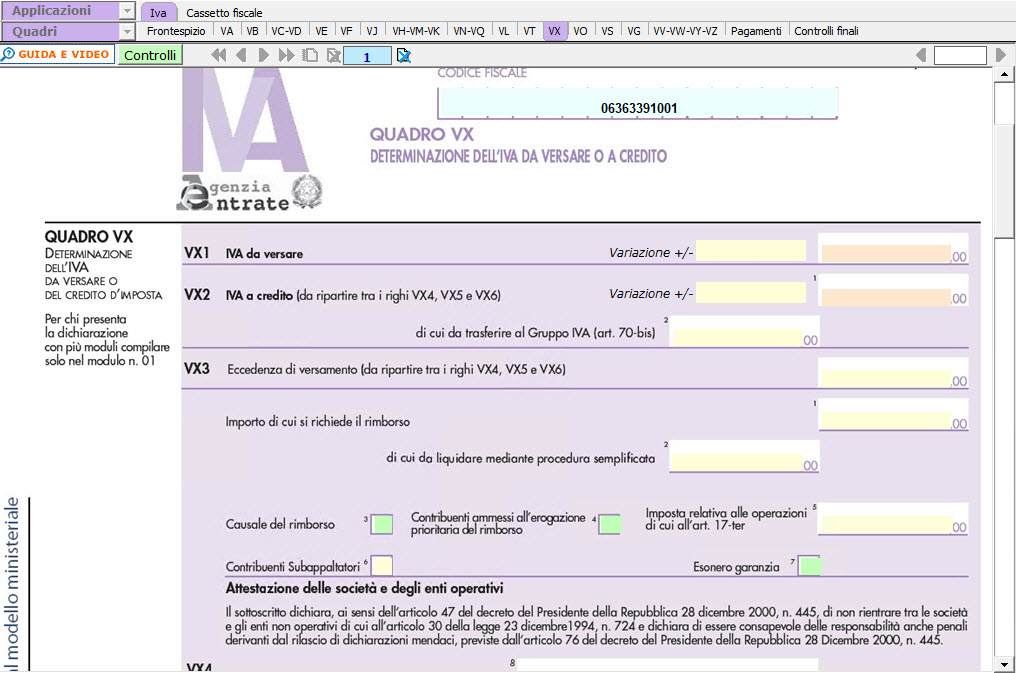Open the Applicazioni dropdown arrow
Screen dimensions: 1016x673
[x=127, y=11]
